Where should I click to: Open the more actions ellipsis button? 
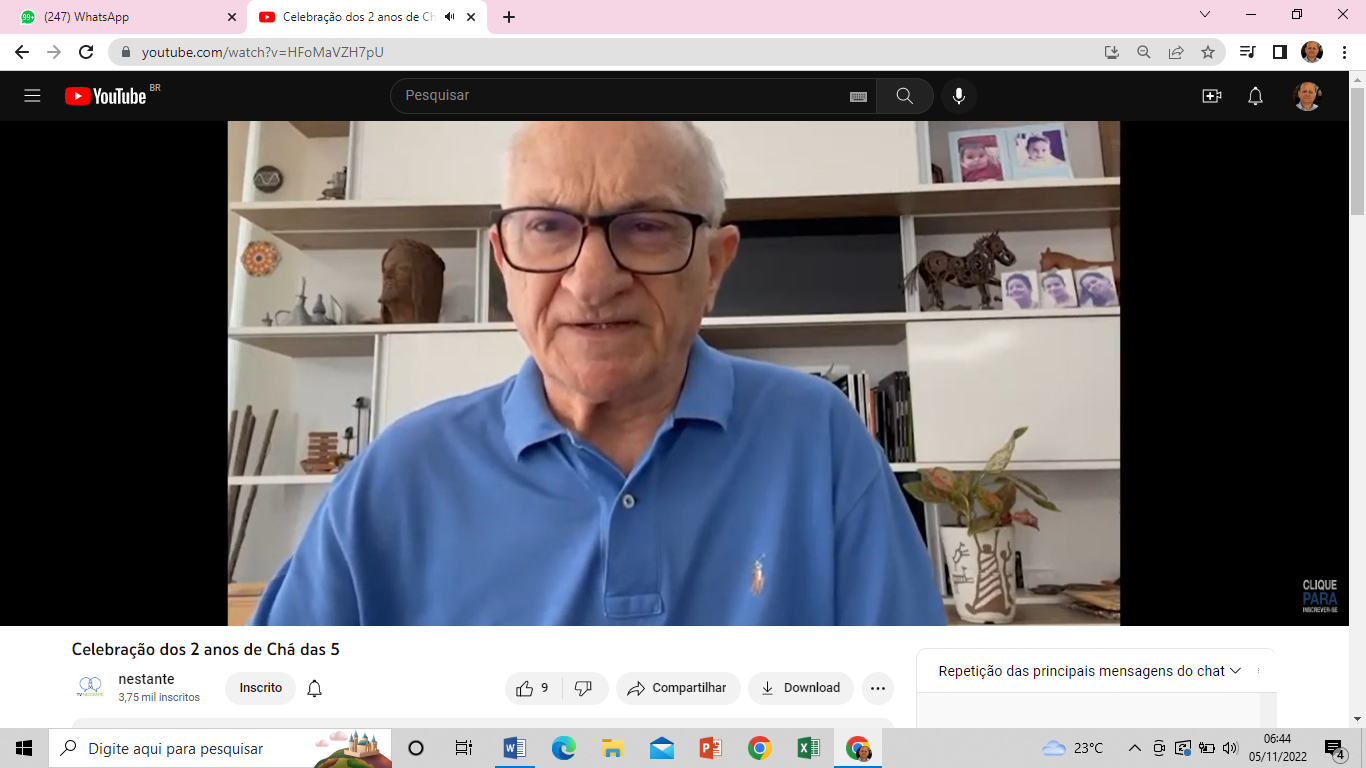tap(878, 688)
